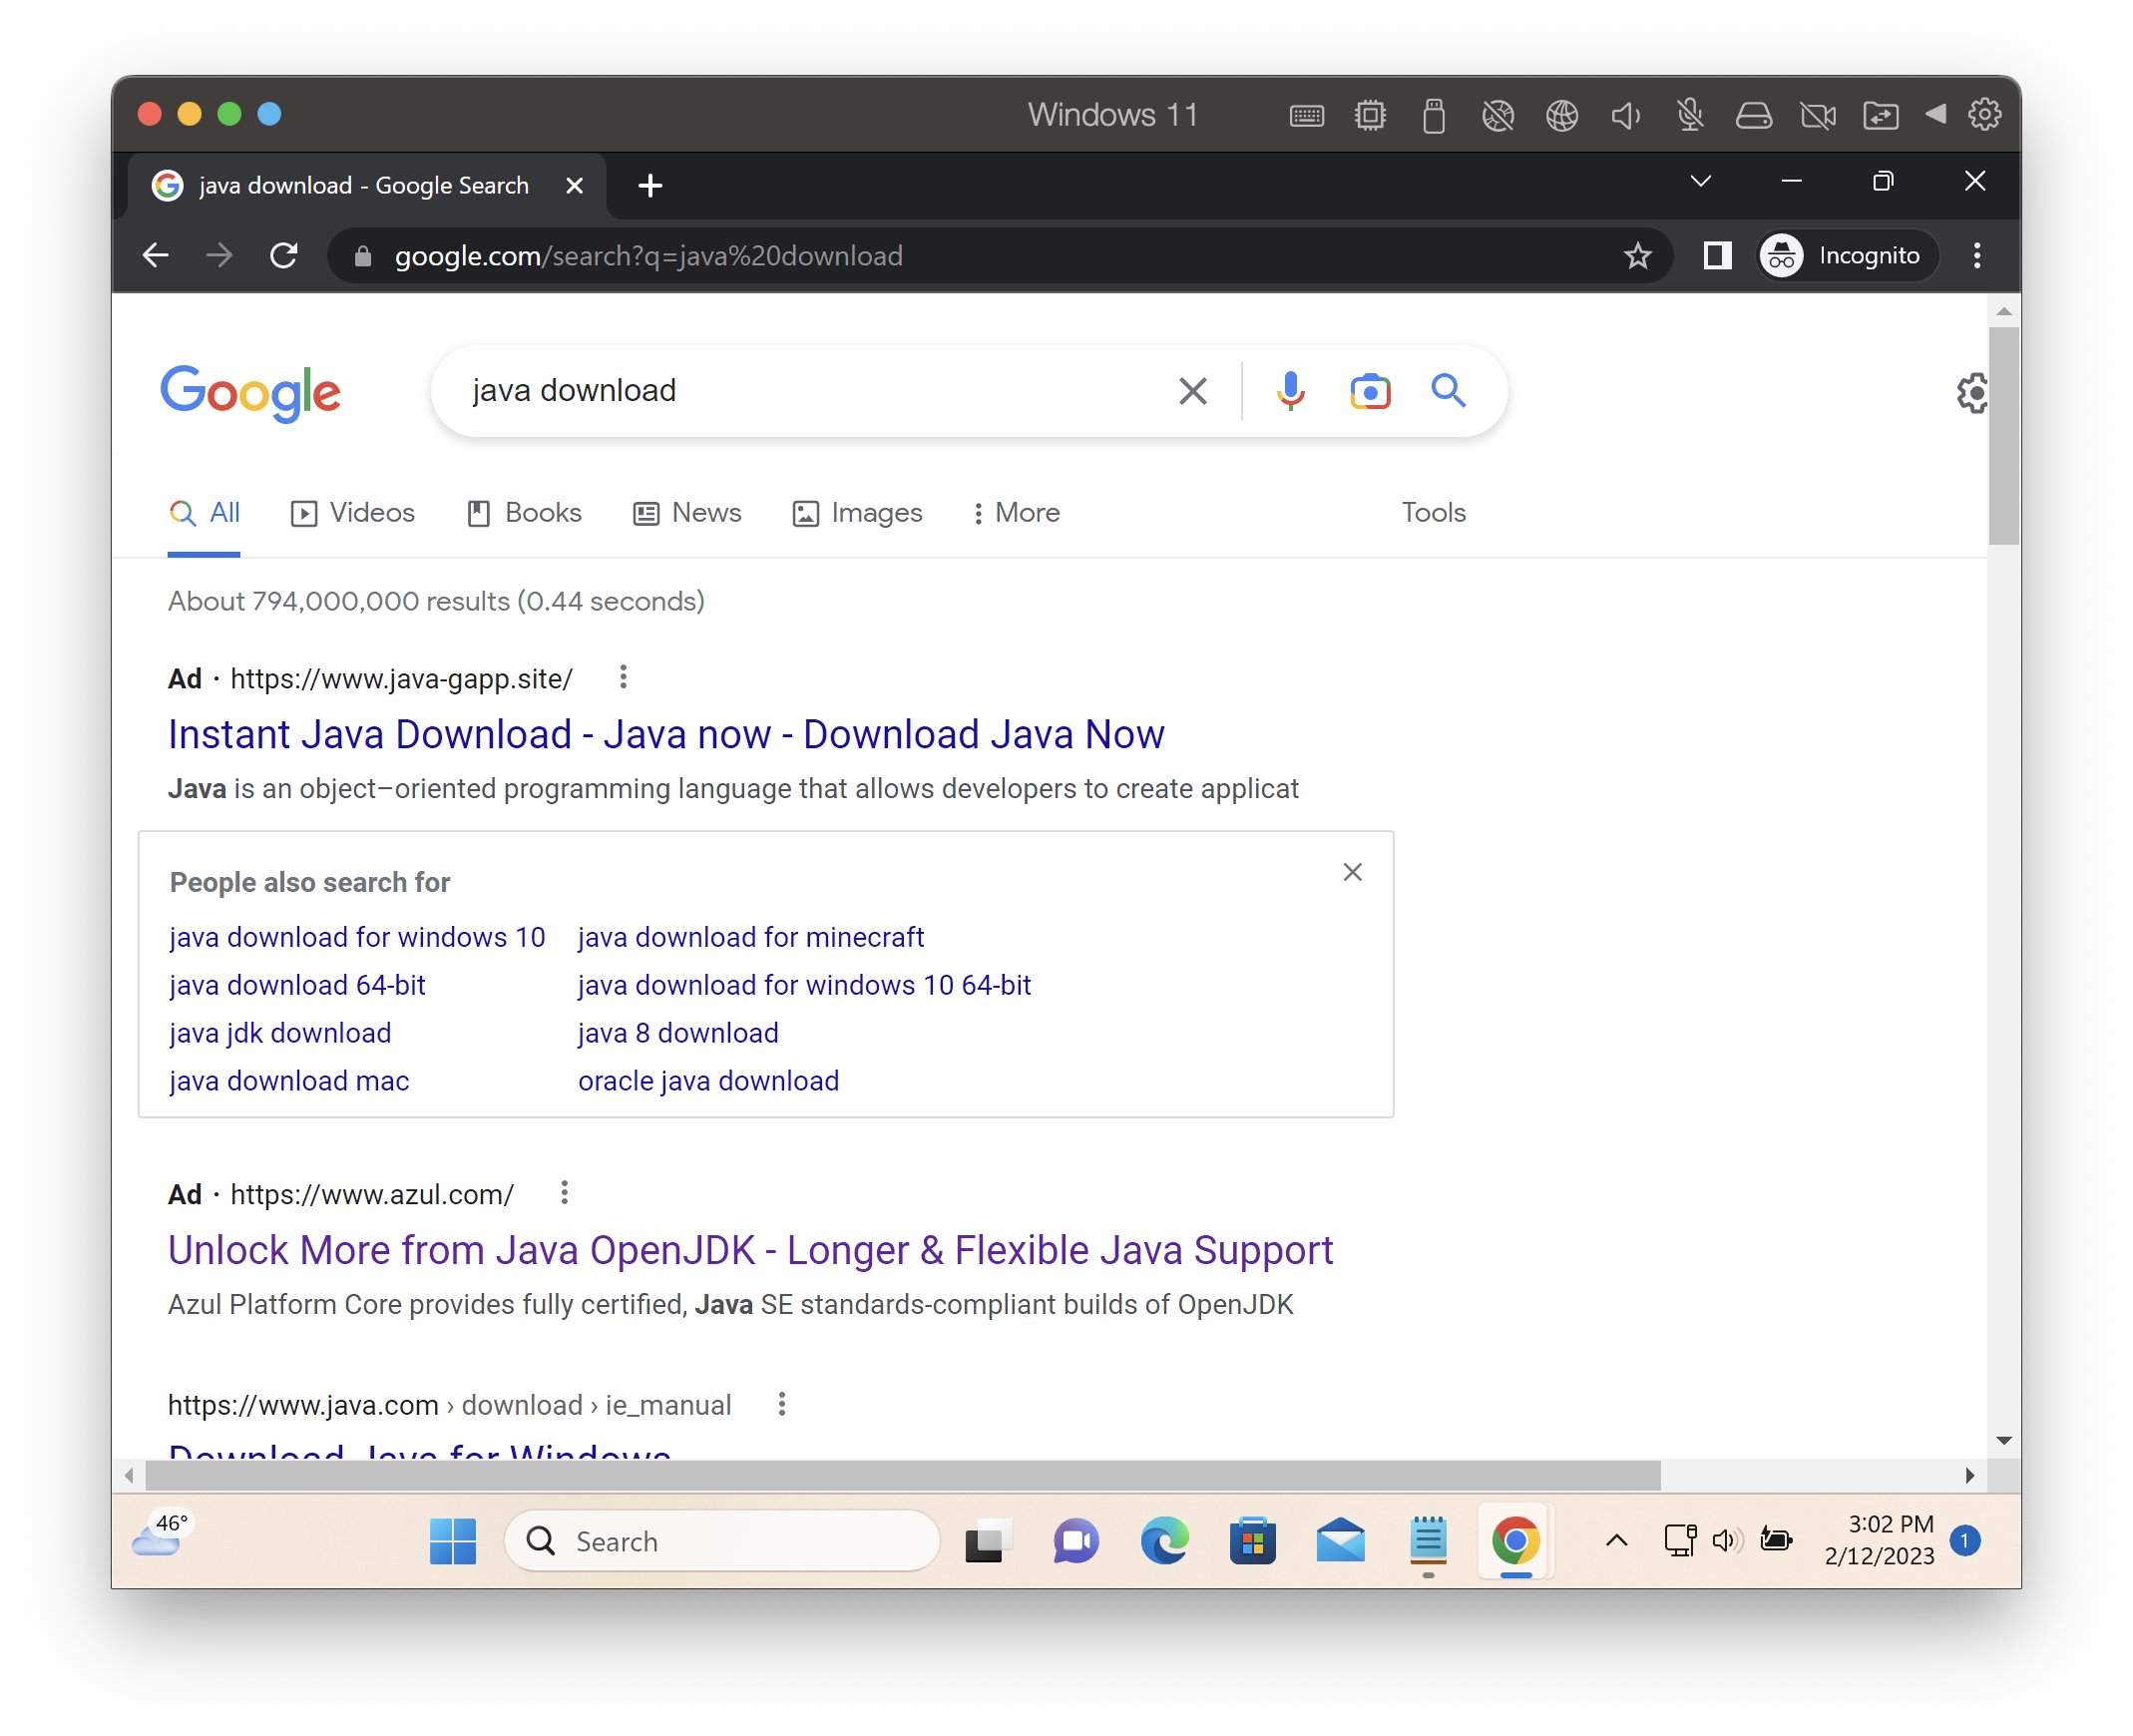2133x1736 pixels.
Task: Toggle VM microphone mute in toolbar
Action: pyautogui.click(x=1689, y=115)
